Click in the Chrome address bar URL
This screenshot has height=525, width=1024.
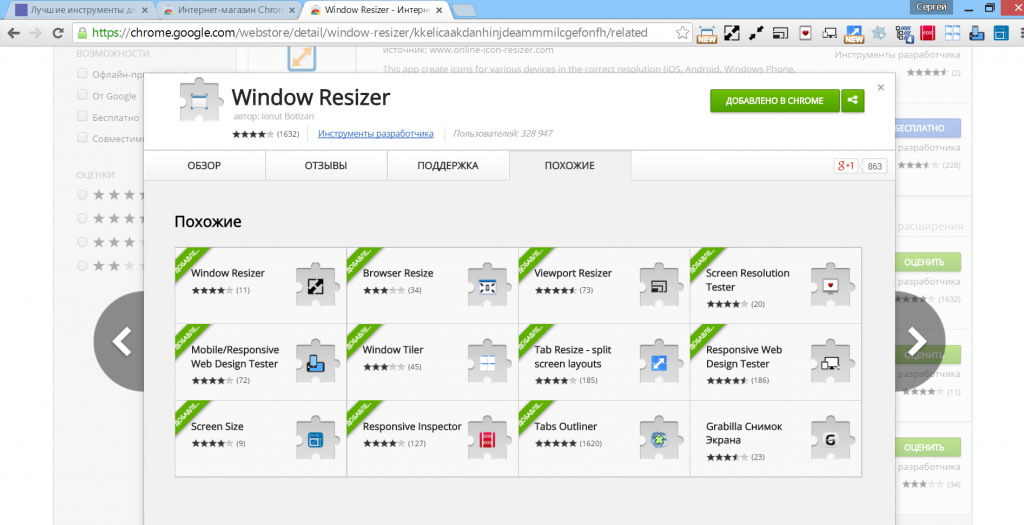point(370,33)
